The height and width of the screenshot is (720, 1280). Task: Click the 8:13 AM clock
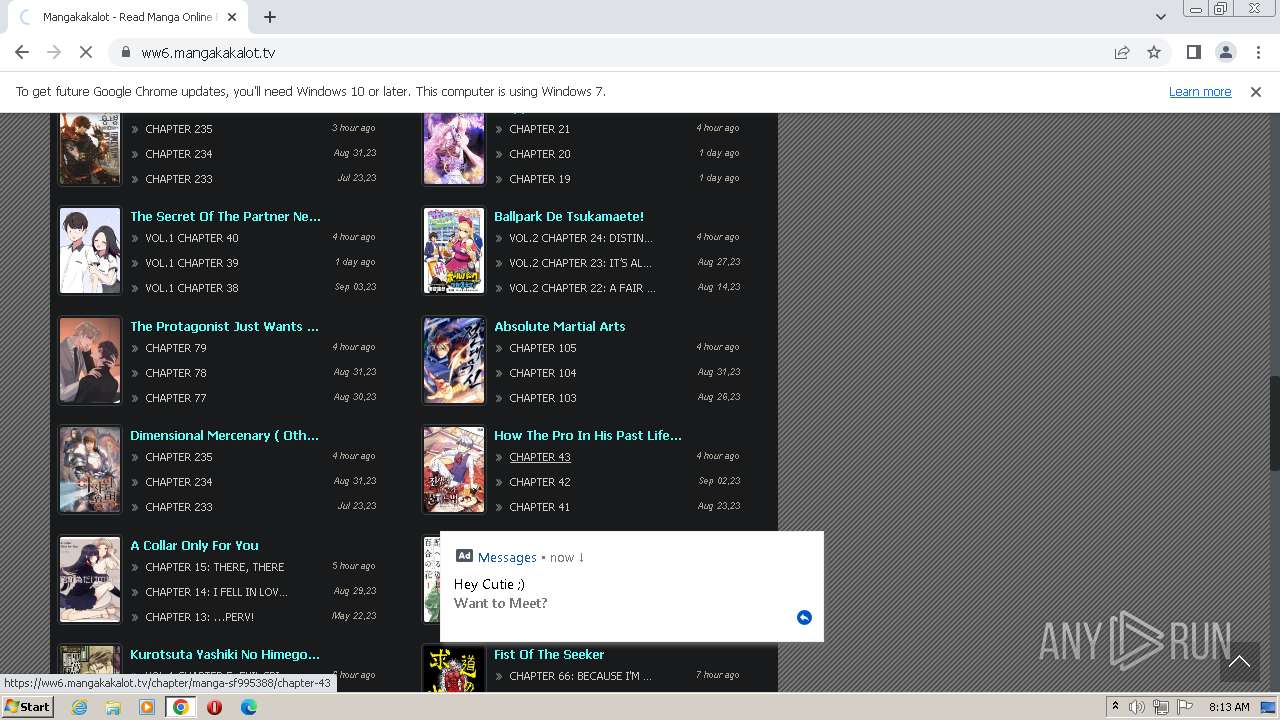pos(1229,707)
